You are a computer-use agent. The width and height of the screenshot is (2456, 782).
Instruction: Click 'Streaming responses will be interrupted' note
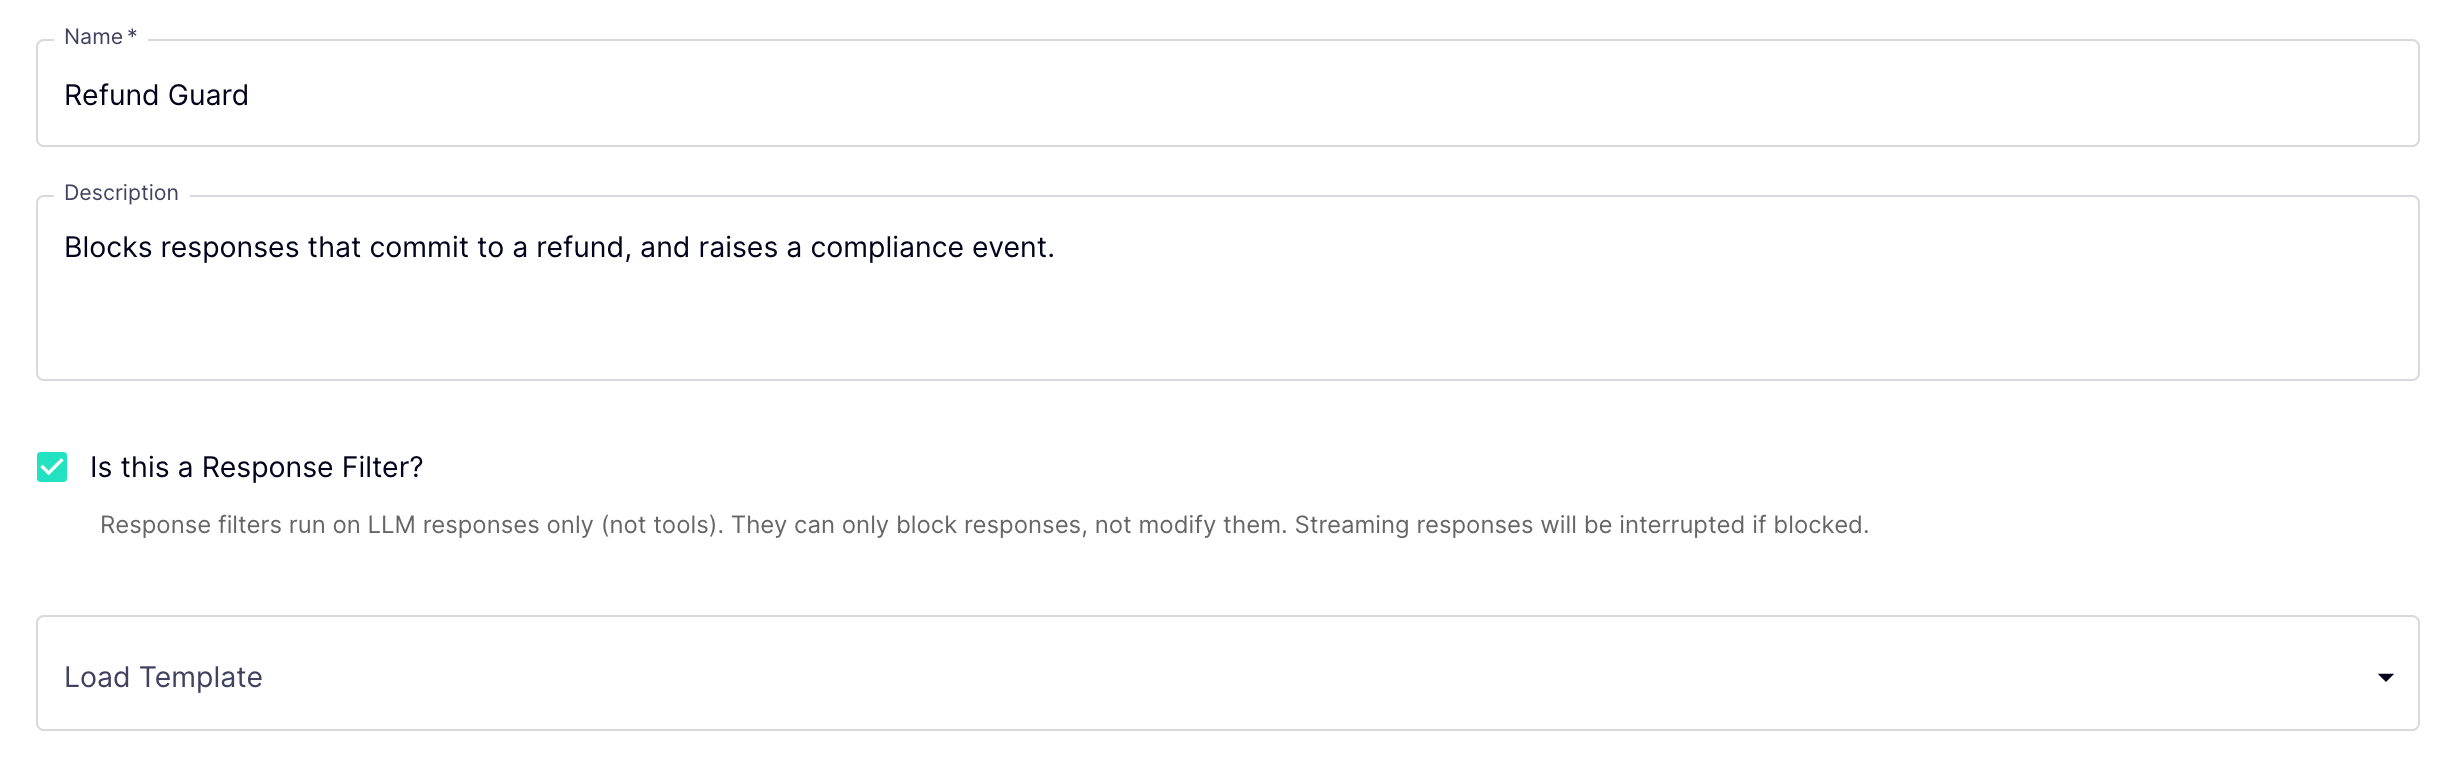pos(1519,525)
